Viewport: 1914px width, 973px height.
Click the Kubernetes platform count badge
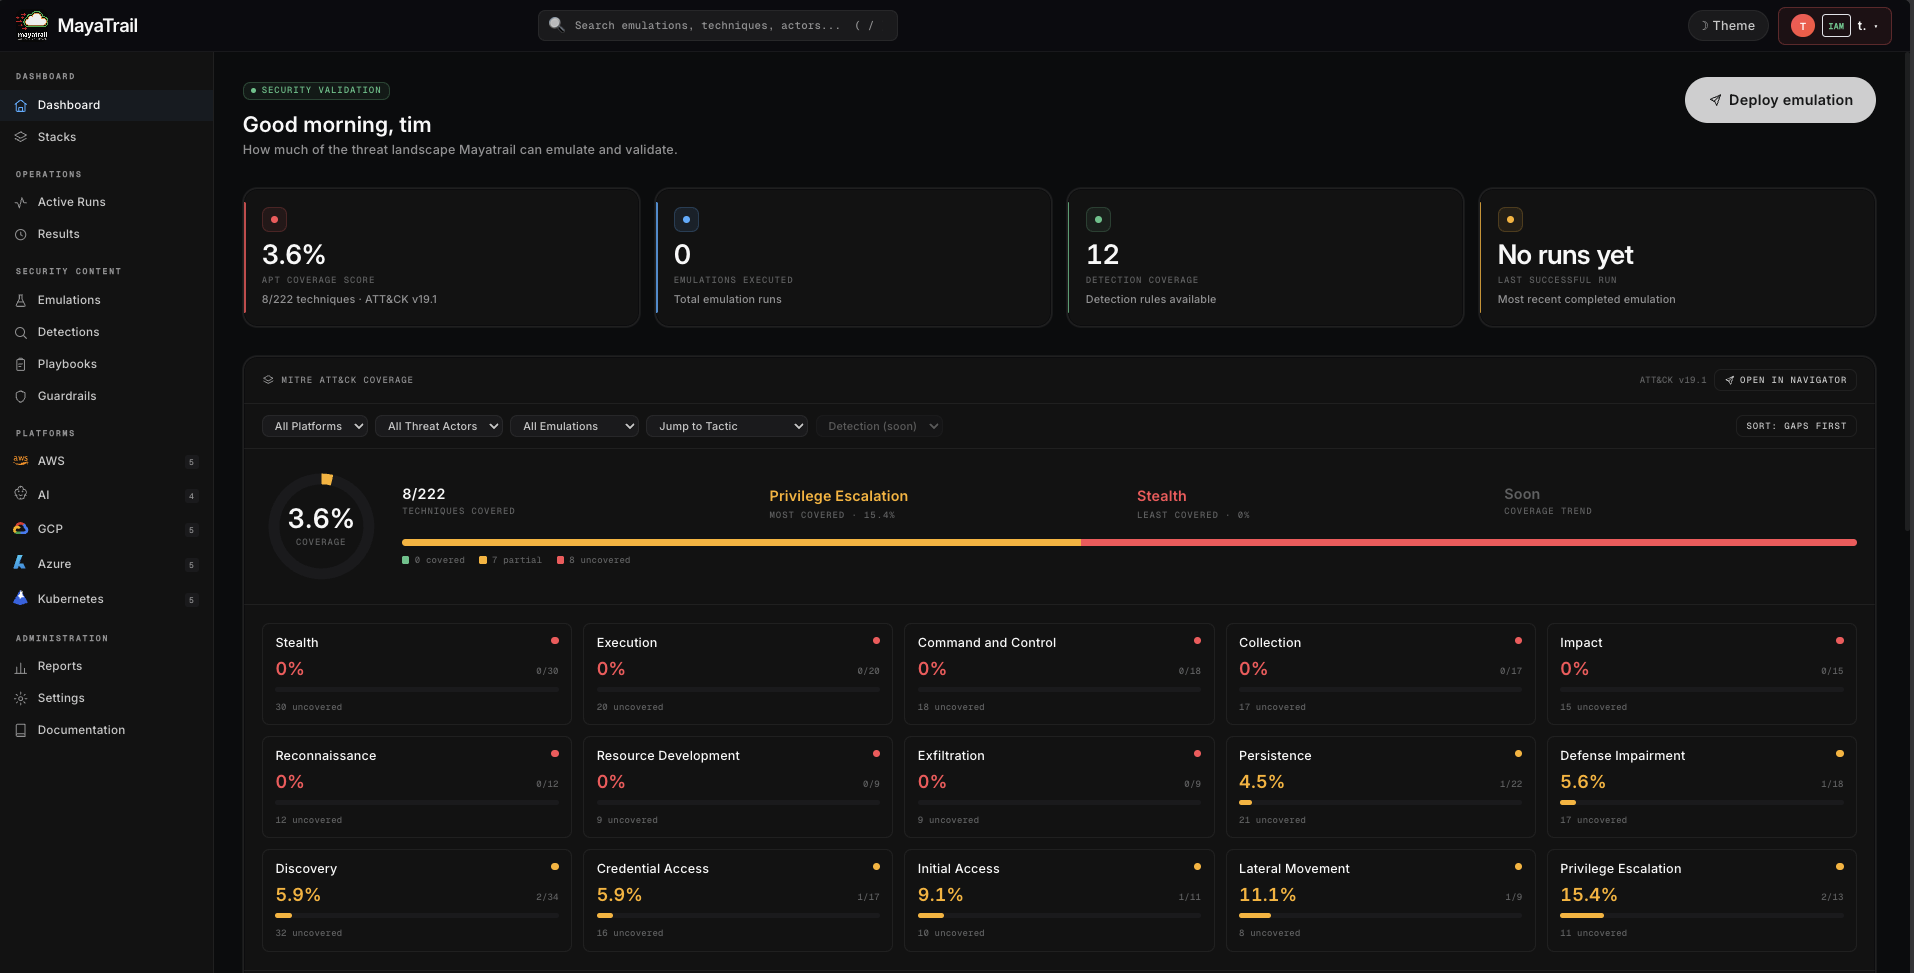click(x=191, y=600)
